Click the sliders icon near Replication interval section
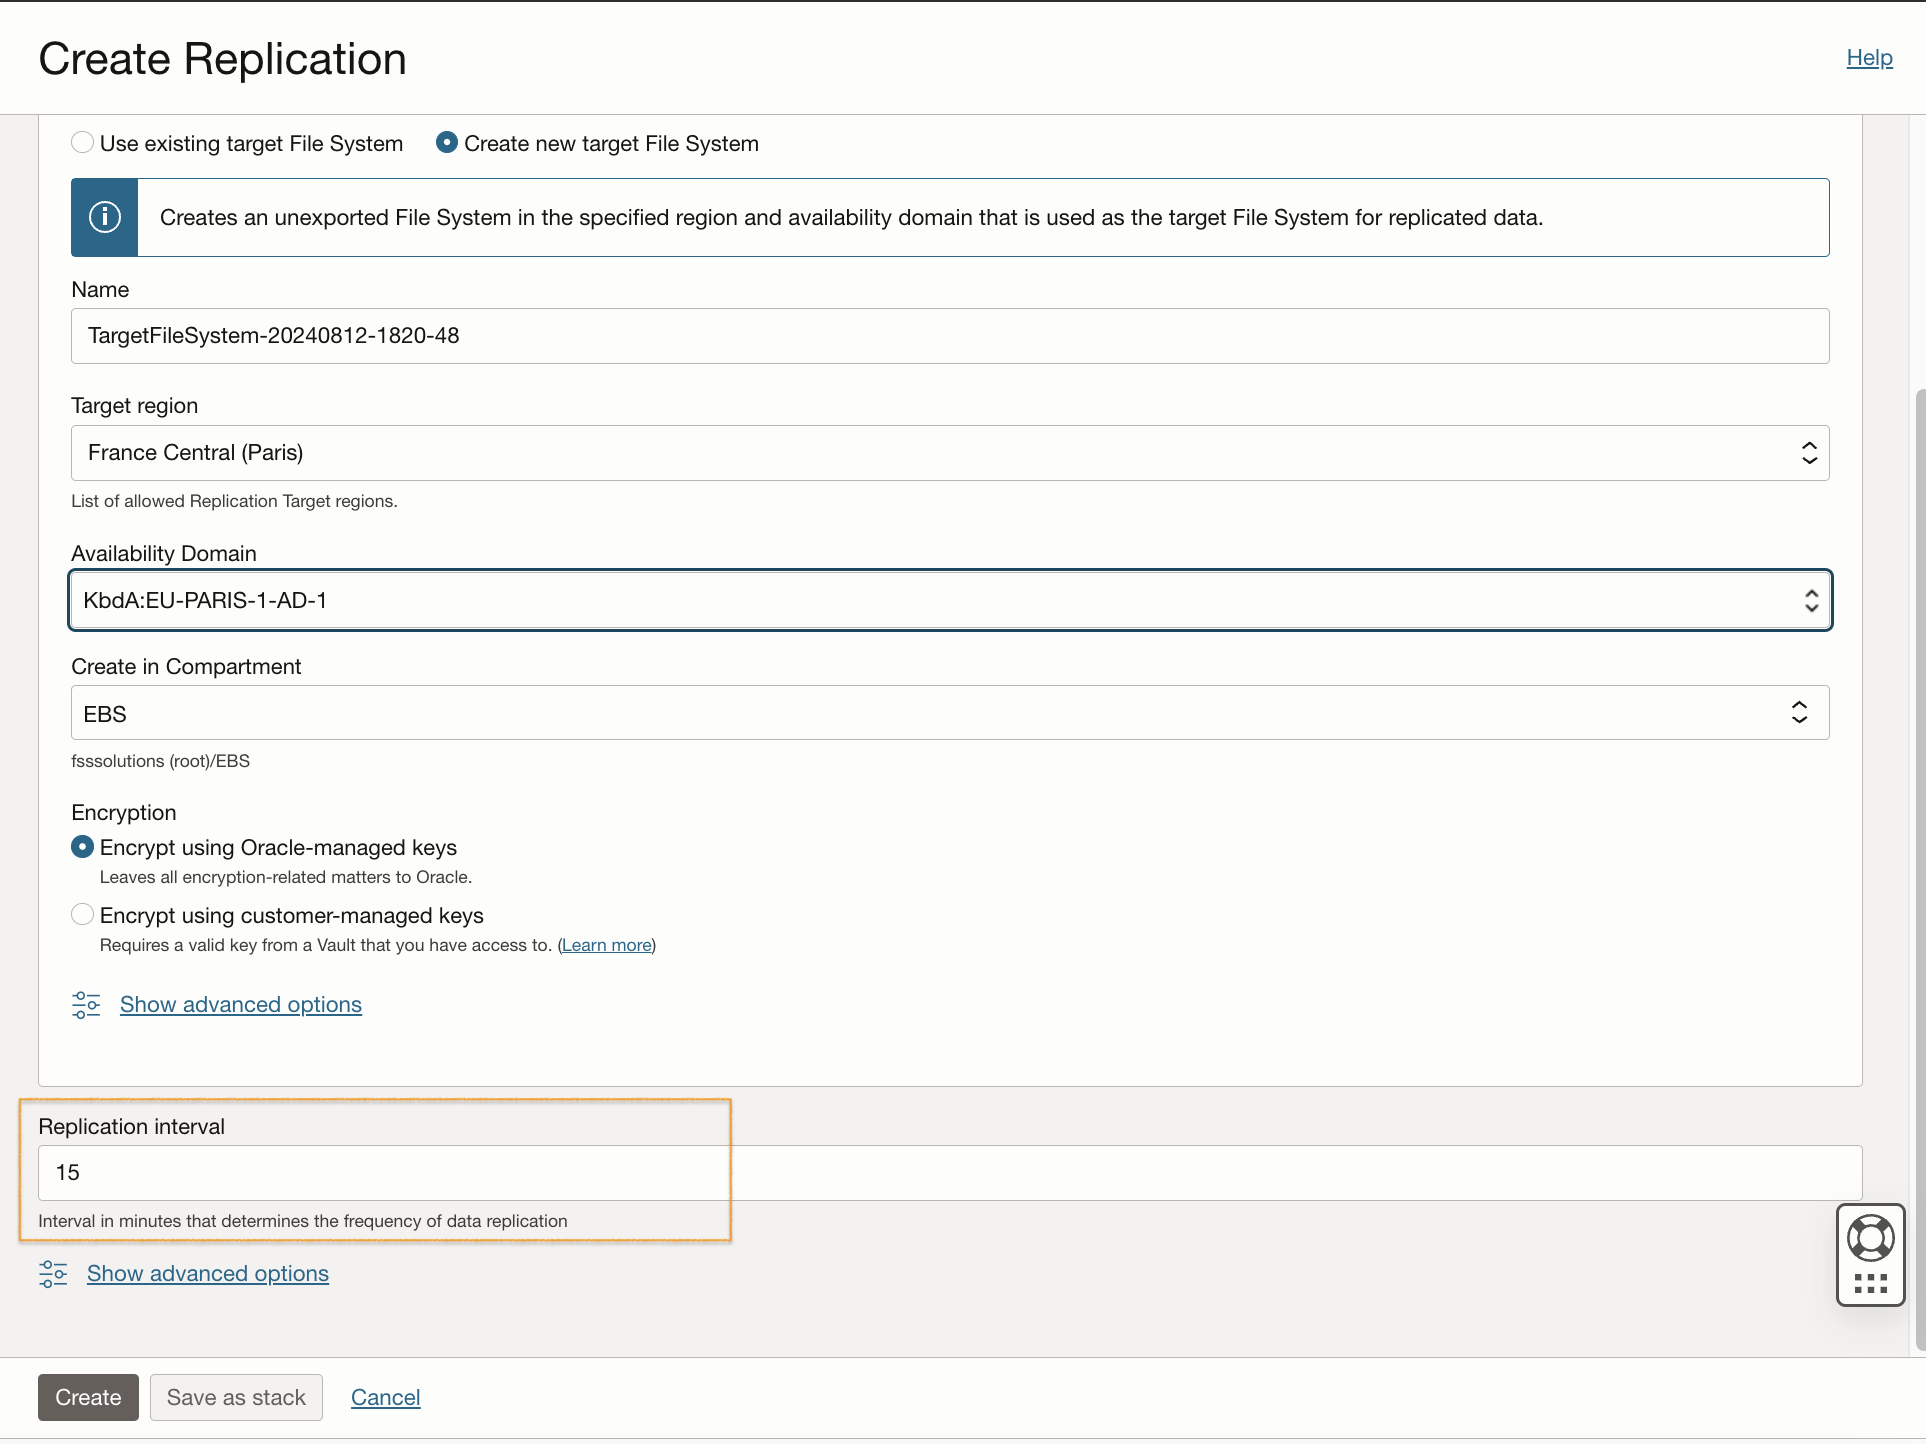 52,1273
